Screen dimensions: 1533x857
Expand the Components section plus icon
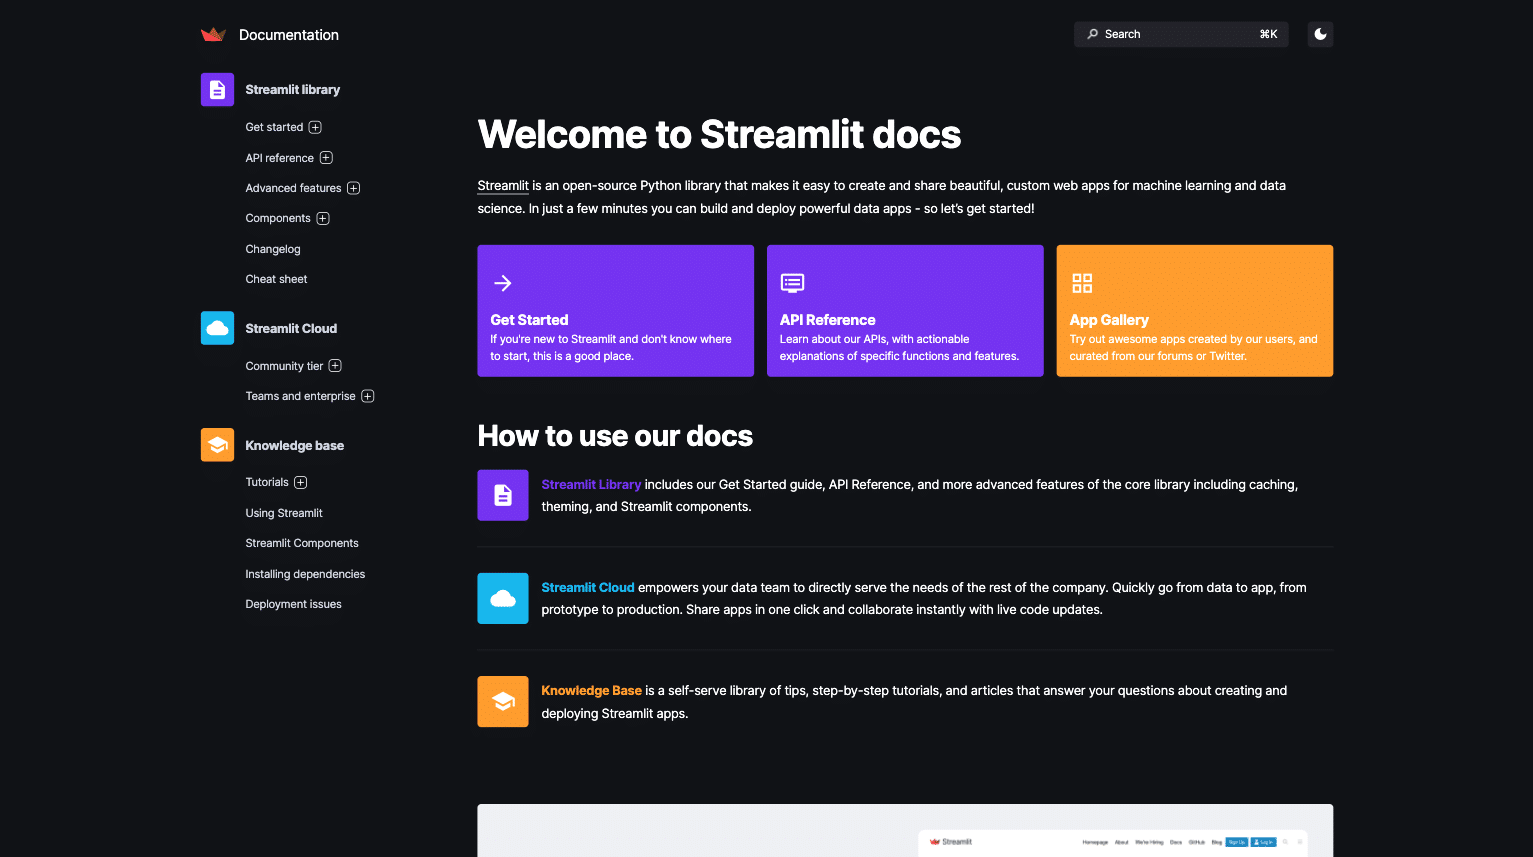(x=323, y=218)
